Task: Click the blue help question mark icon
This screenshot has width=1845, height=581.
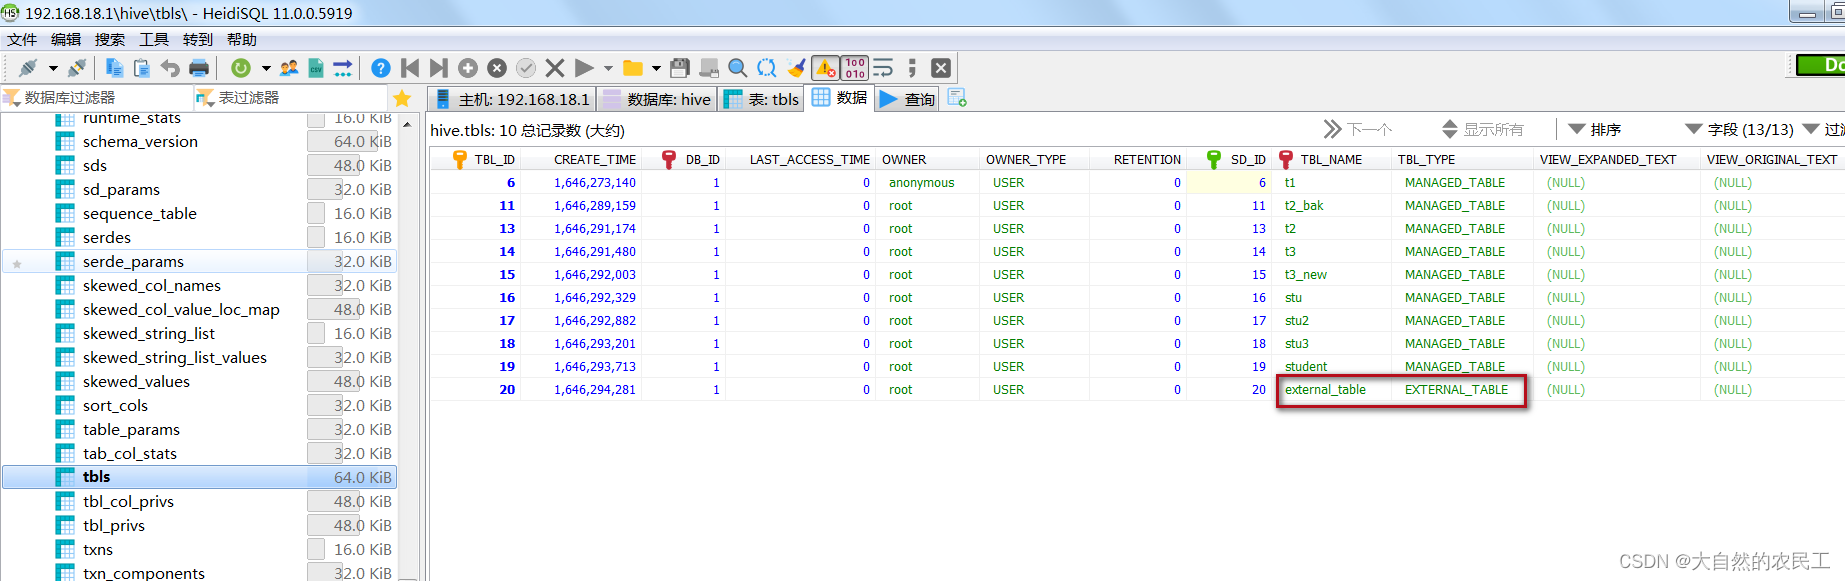Action: [x=381, y=68]
